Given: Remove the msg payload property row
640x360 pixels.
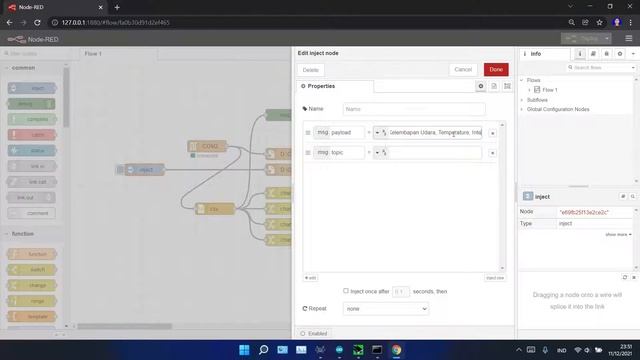Looking at the screenshot, I should (492, 133).
